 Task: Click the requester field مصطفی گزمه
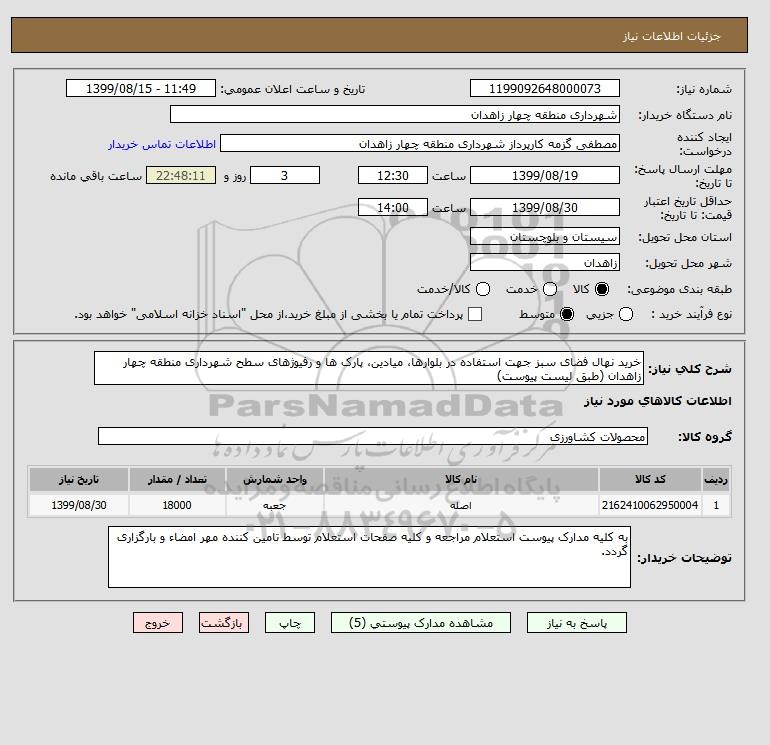click(420, 143)
